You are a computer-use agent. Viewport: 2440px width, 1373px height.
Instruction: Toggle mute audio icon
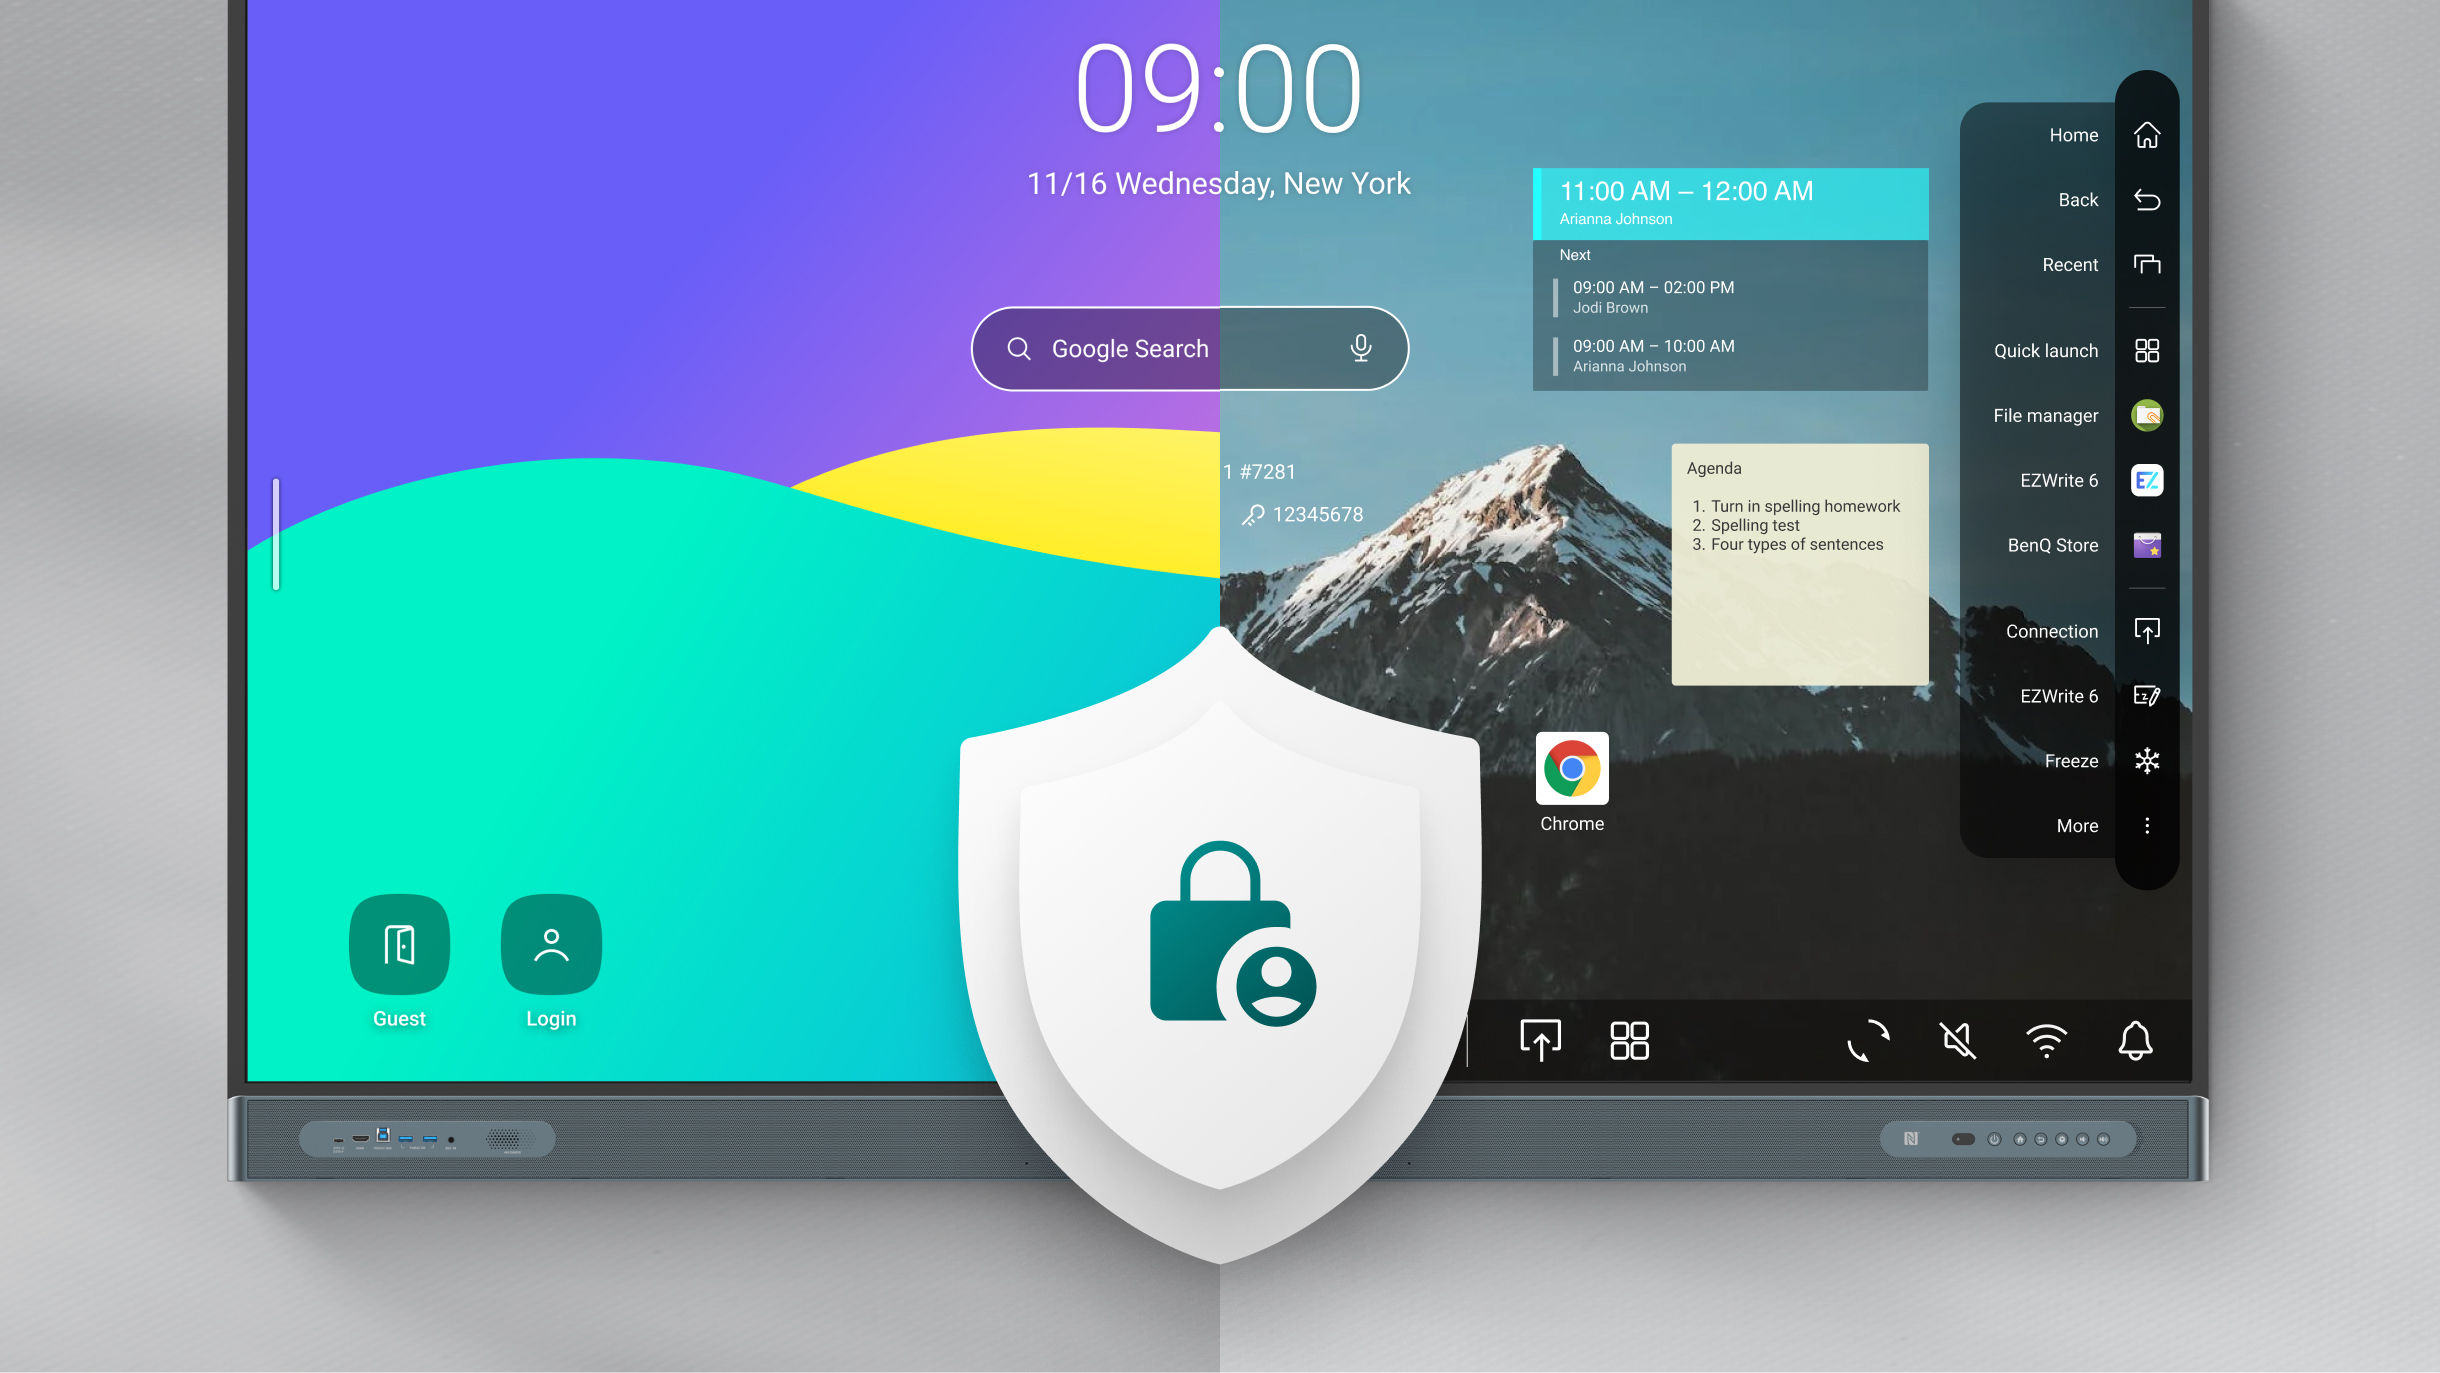point(1956,1039)
